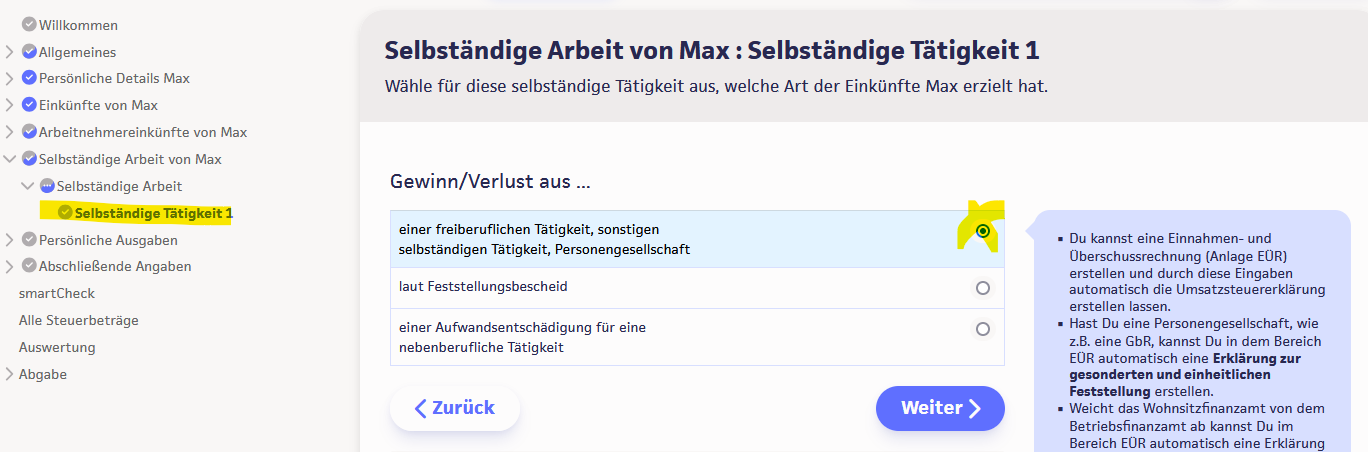Click the checkmark icon beside Persönliche Ausgaben
The image size is (1368, 452).
coord(29,240)
